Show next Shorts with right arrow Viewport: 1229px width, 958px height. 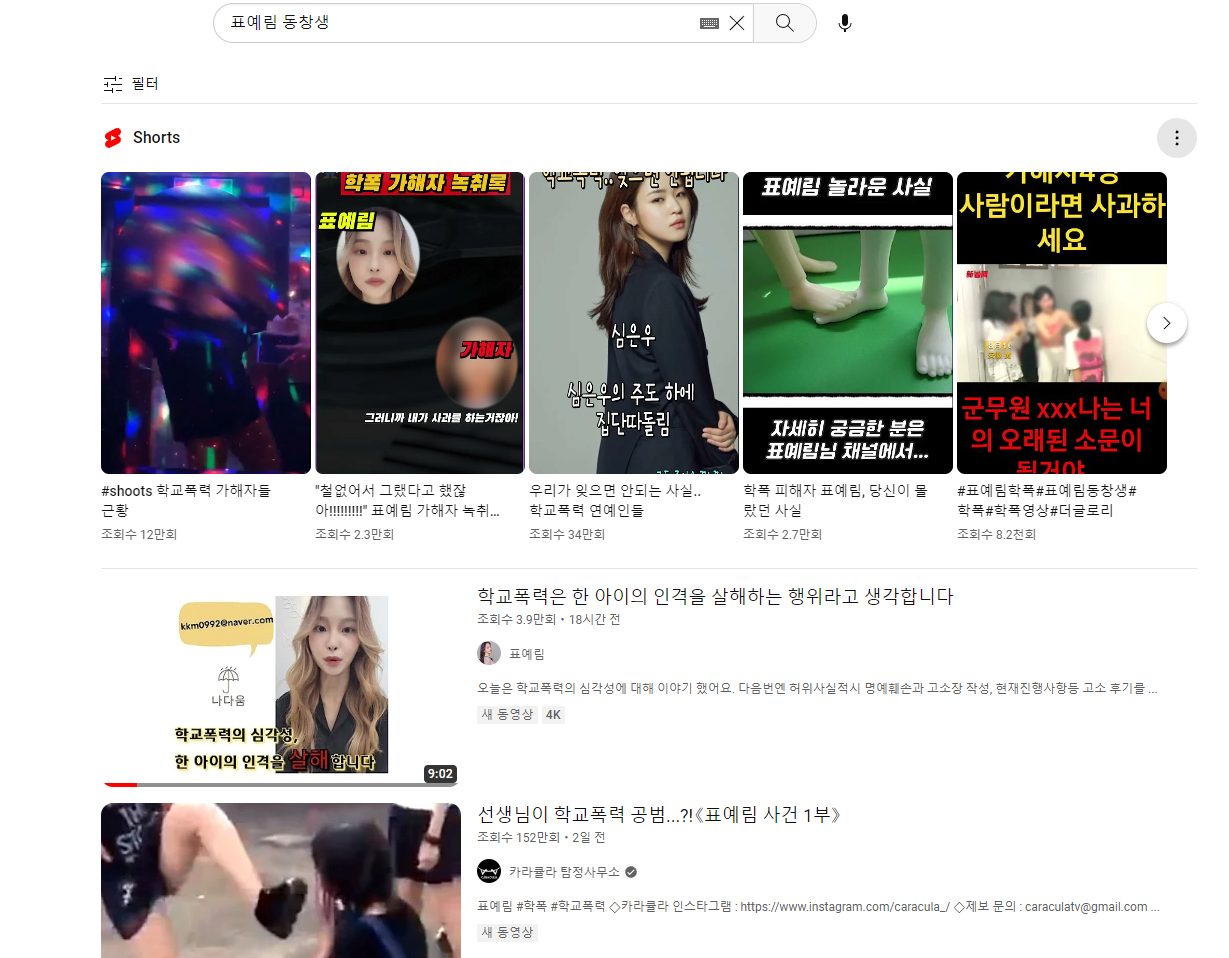(x=1167, y=323)
